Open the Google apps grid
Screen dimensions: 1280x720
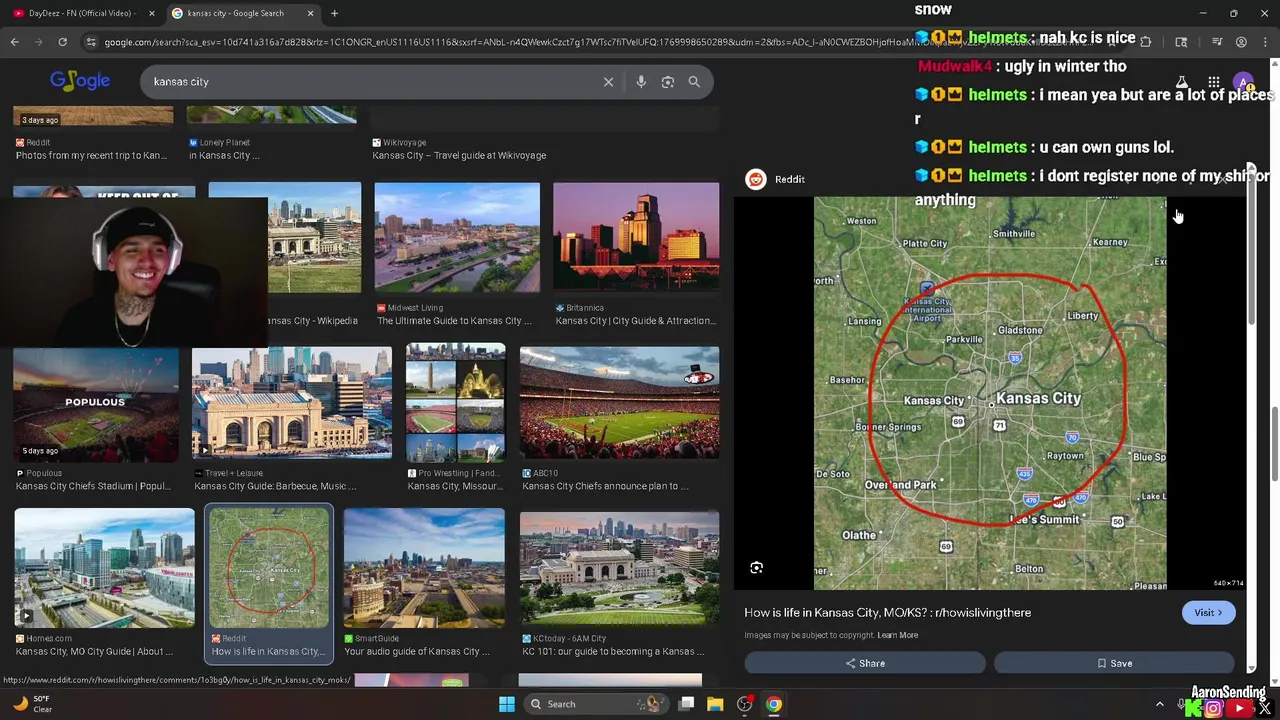click(1213, 82)
